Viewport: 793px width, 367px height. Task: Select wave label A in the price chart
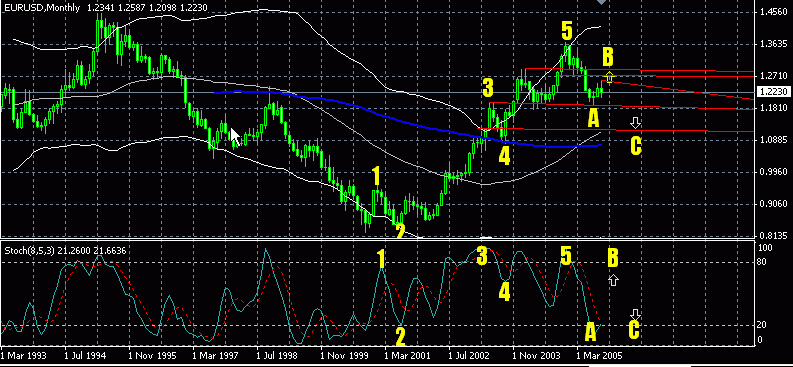pyautogui.click(x=593, y=118)
